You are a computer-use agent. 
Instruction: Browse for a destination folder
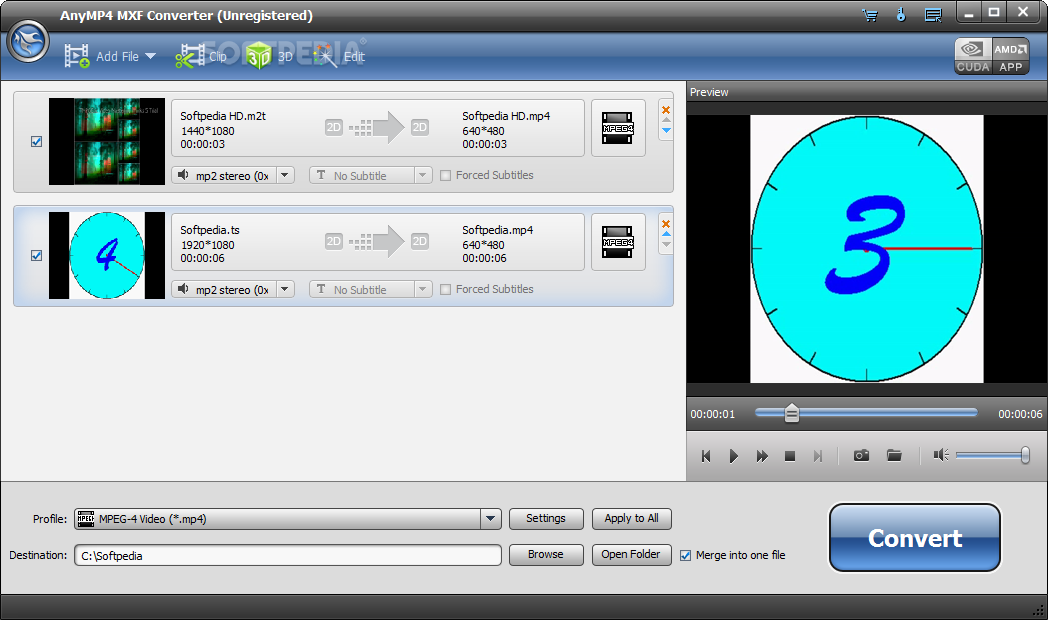[546, 555]
